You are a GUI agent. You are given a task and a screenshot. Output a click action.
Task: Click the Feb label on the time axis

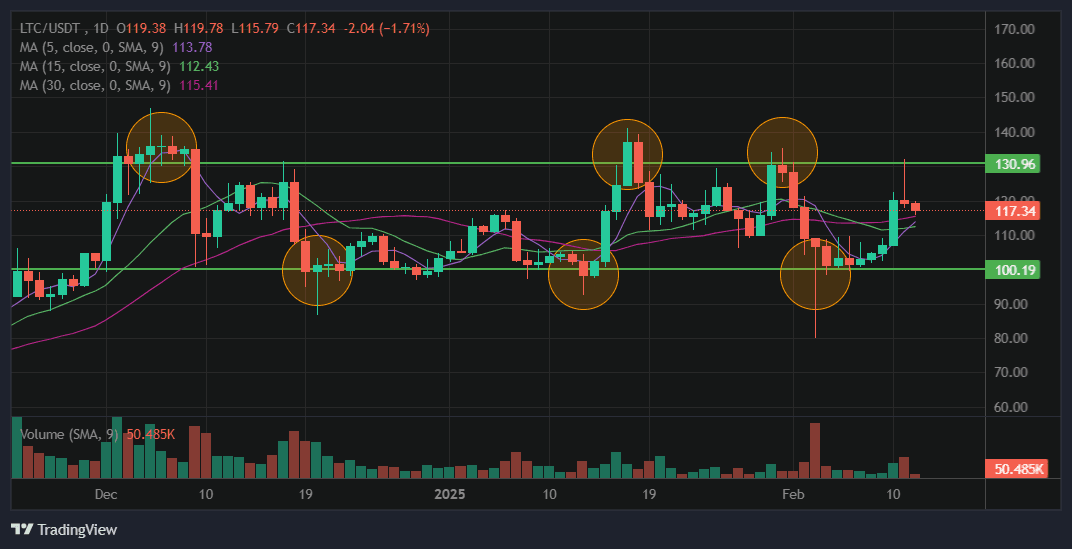click(793, 494)
